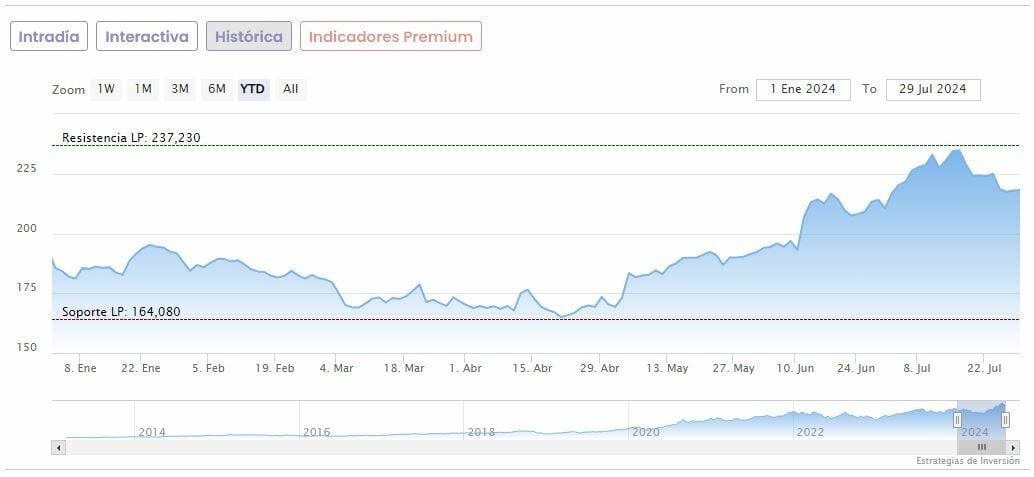The width and height of the screenshot is (1034, 477).
Task: Click the navigator left handle
Action: point(957,420)
